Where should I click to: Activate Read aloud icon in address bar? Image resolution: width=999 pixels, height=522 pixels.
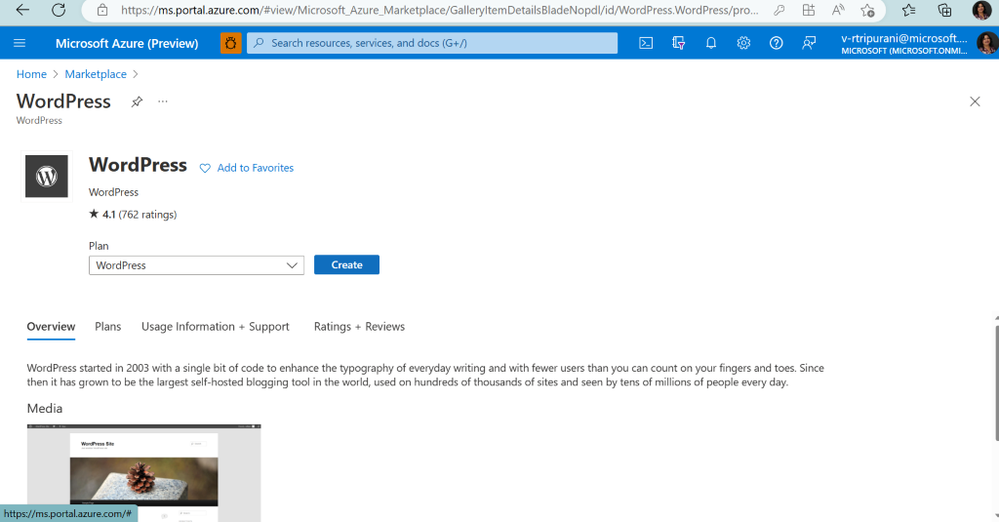838,10
